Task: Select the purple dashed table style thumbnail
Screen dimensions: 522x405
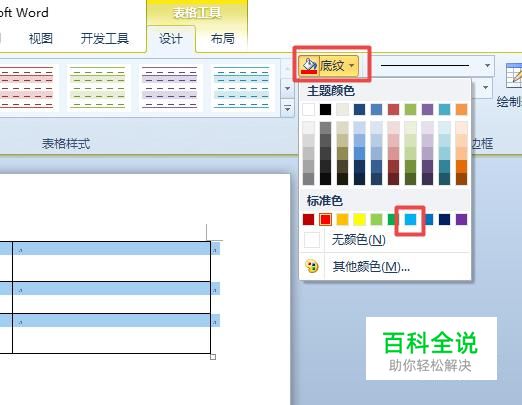Action: pos(169,87)
